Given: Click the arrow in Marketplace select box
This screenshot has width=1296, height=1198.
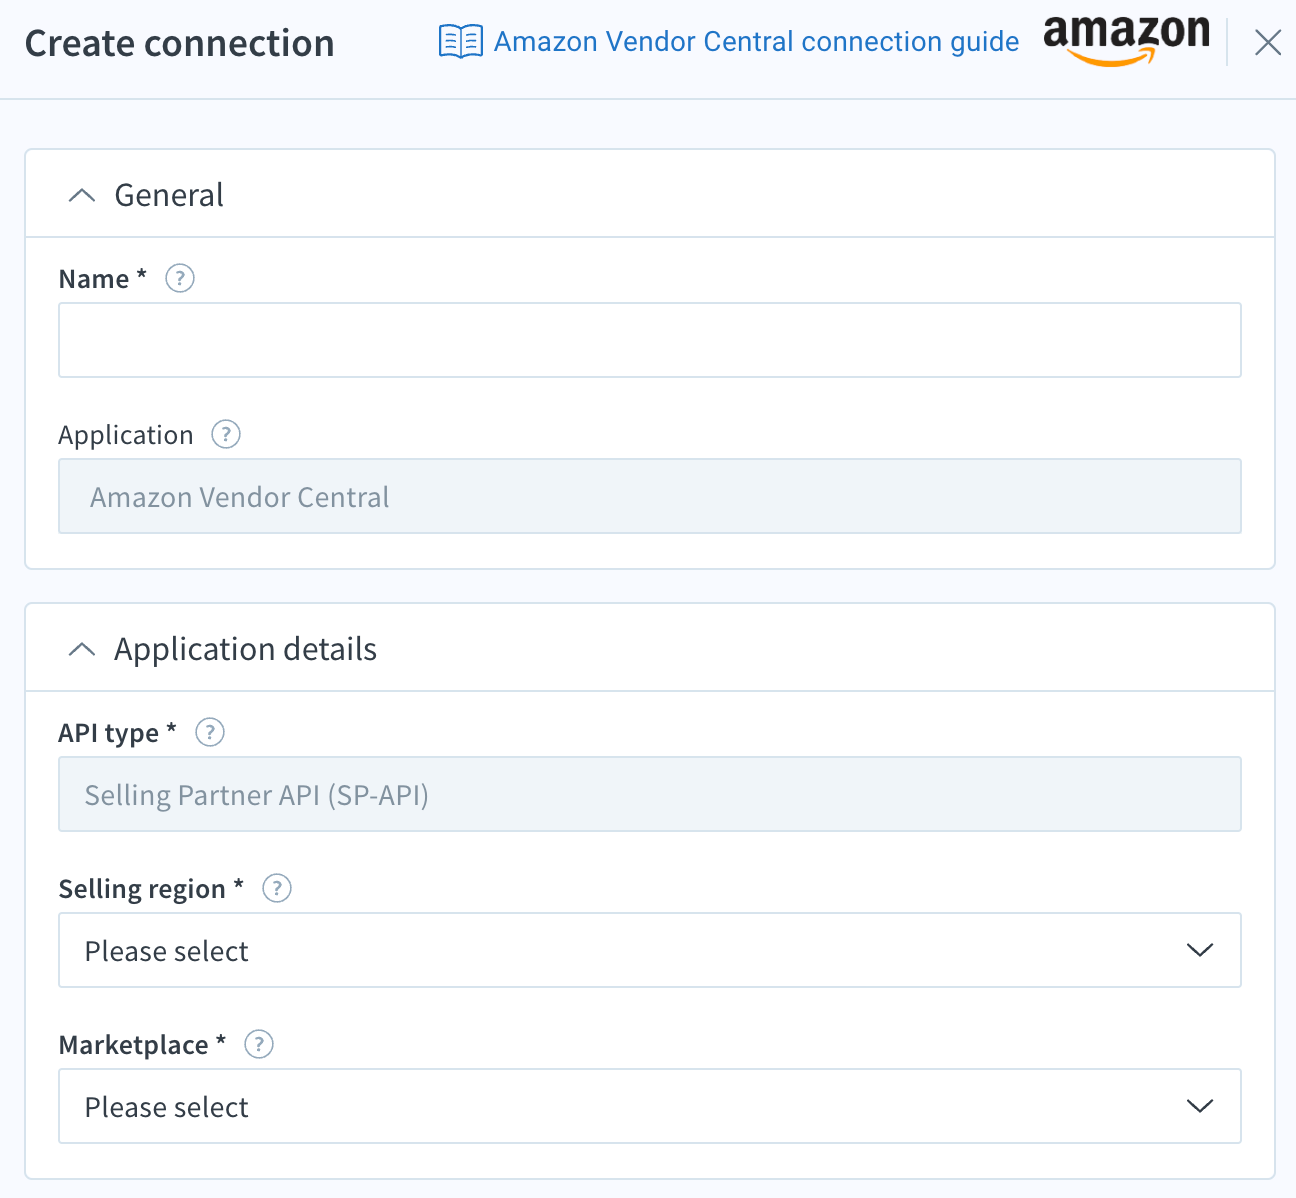Looking at the screenshot, I should coord(1200,1106).
